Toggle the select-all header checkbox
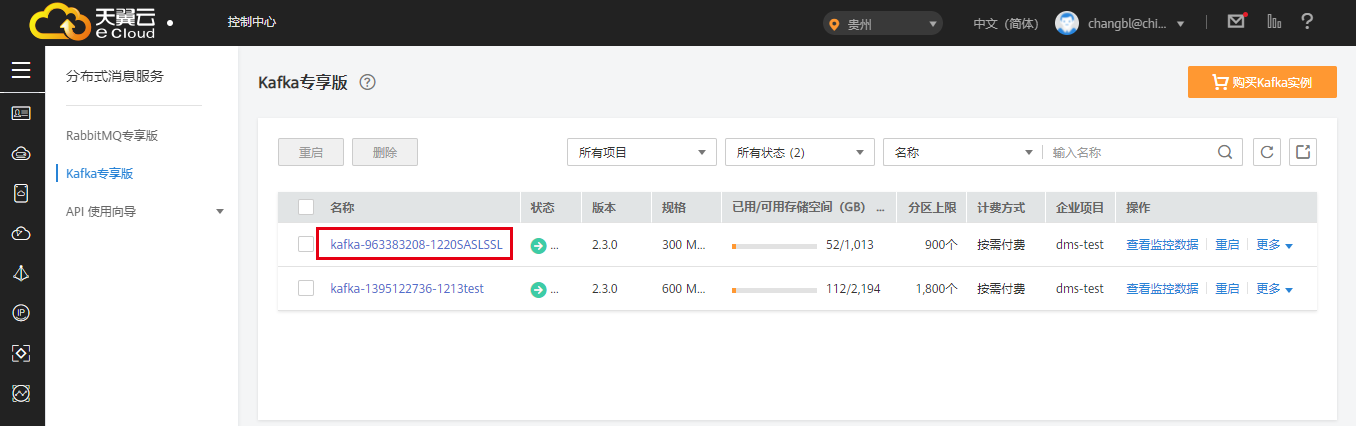1356x426 pixels. coord(306,207)
